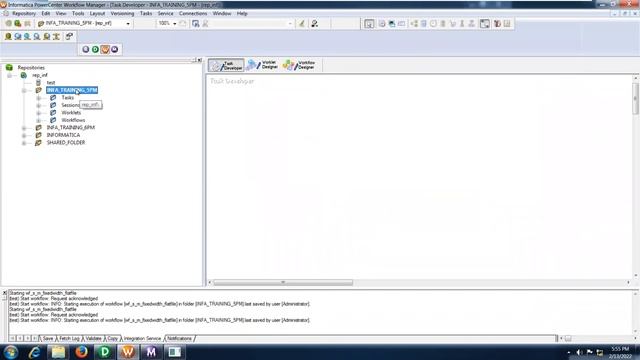Switch to the Copy output tab

tap(113, 338)
